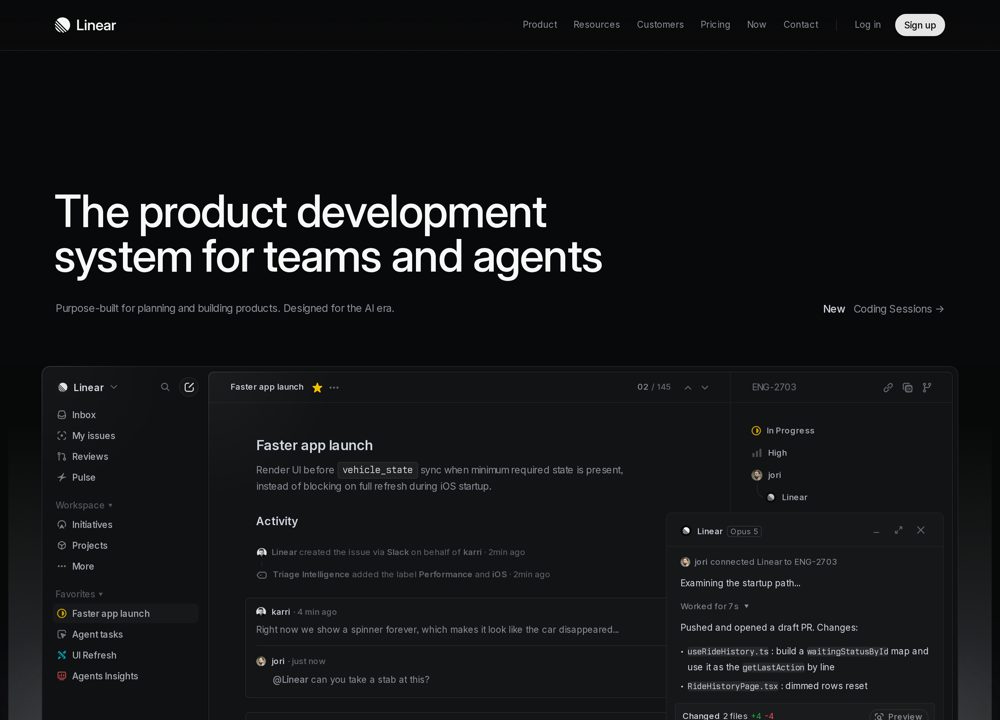1000x720 pixels.
Task: Go to previous issue with up chevron
Action: [688, 388]
